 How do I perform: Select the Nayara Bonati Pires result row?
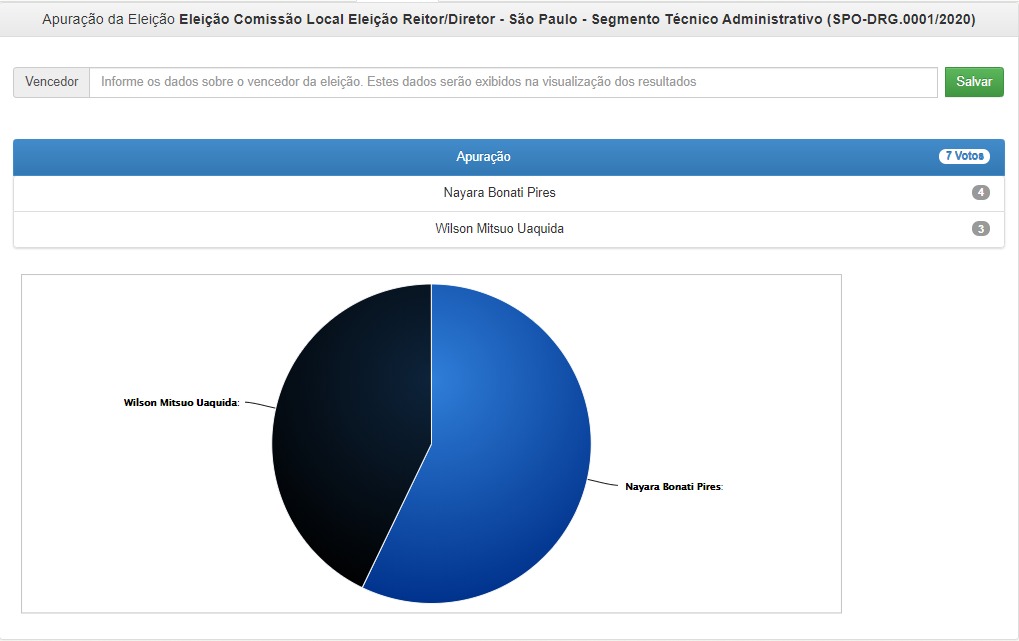pyautogui.click(x=509, y=193)
